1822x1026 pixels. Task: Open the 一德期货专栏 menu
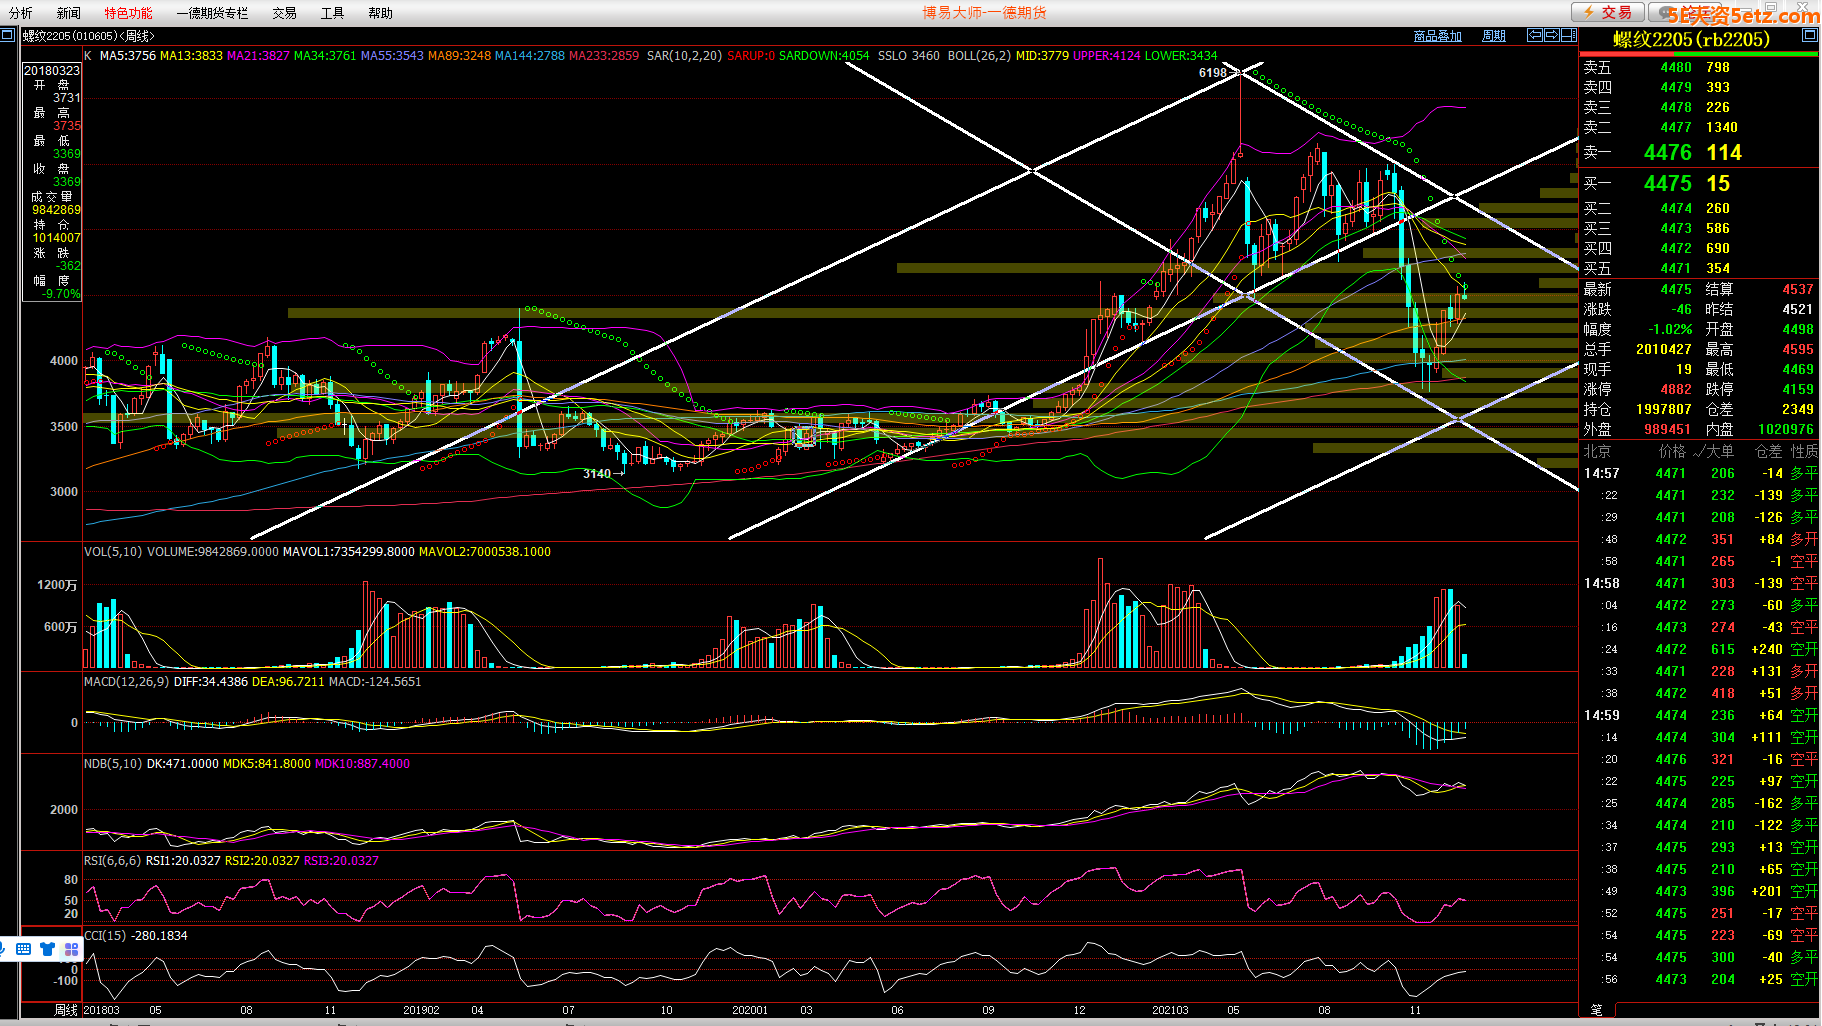(x=212, y=13)
